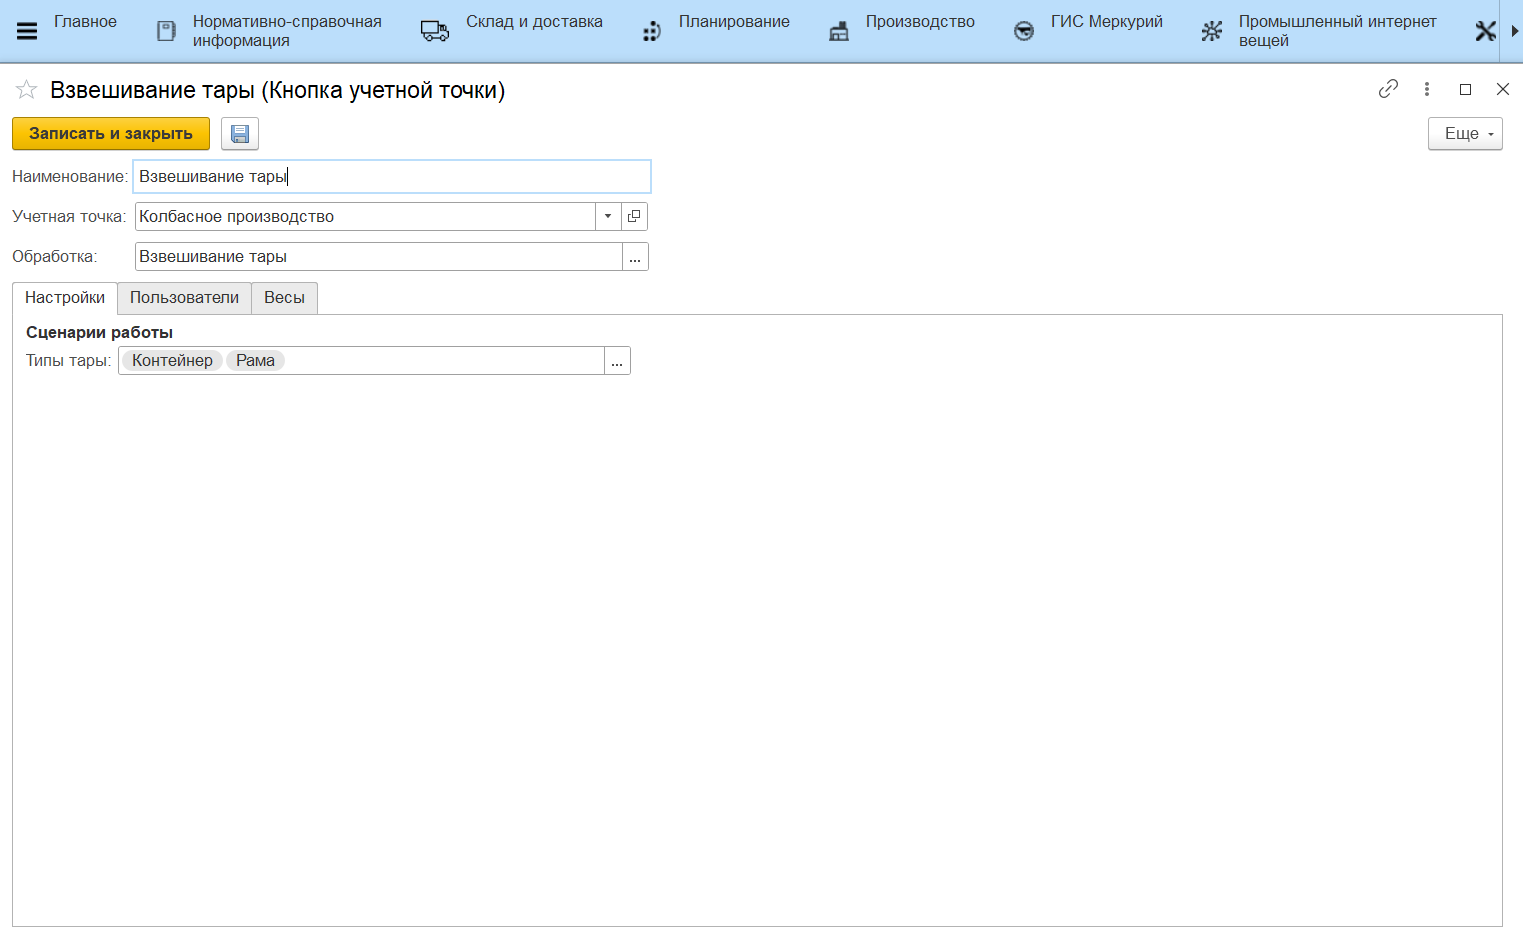Open the wrench tools section icon
This screenshot has height=937, width=1523.
1485,31
